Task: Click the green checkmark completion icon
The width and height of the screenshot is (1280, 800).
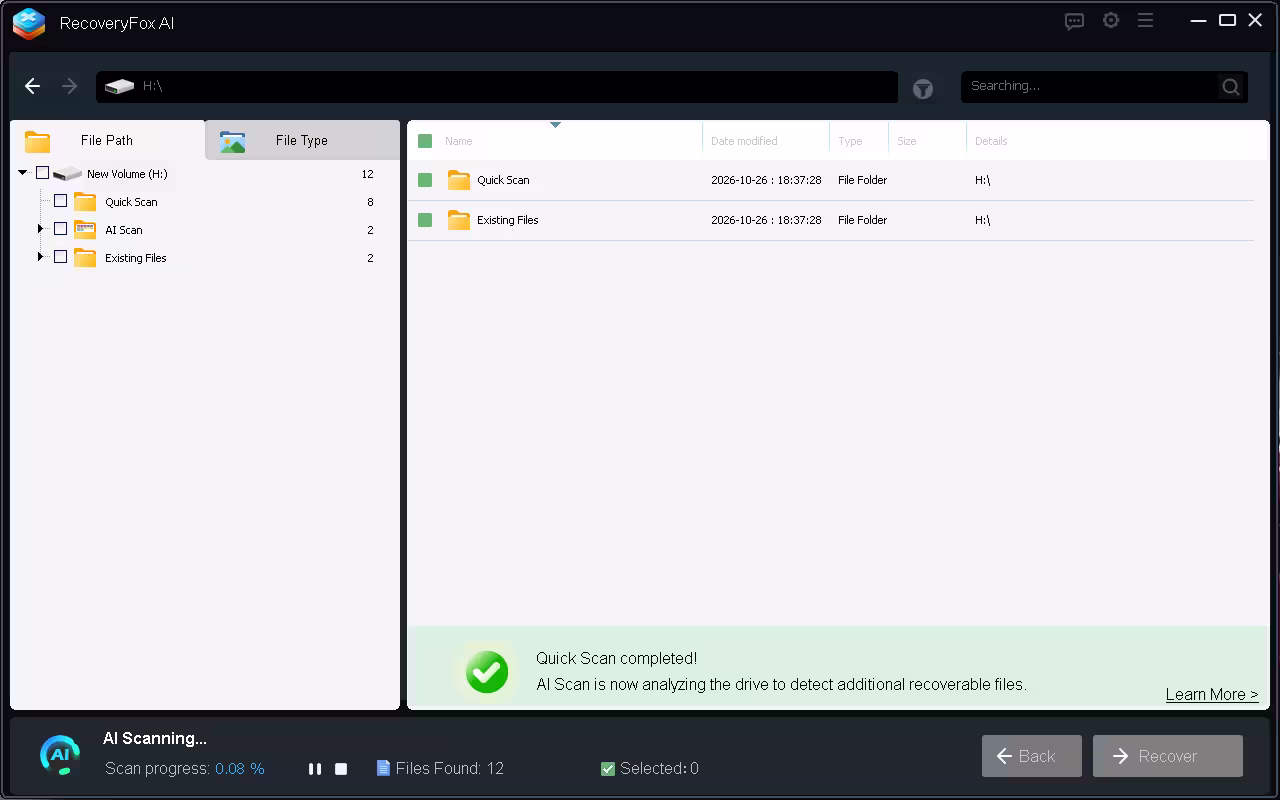Action: click(487, 672)
